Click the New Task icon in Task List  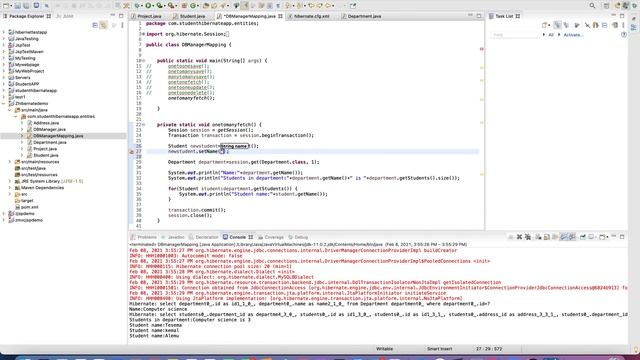[x=544, y=25]
